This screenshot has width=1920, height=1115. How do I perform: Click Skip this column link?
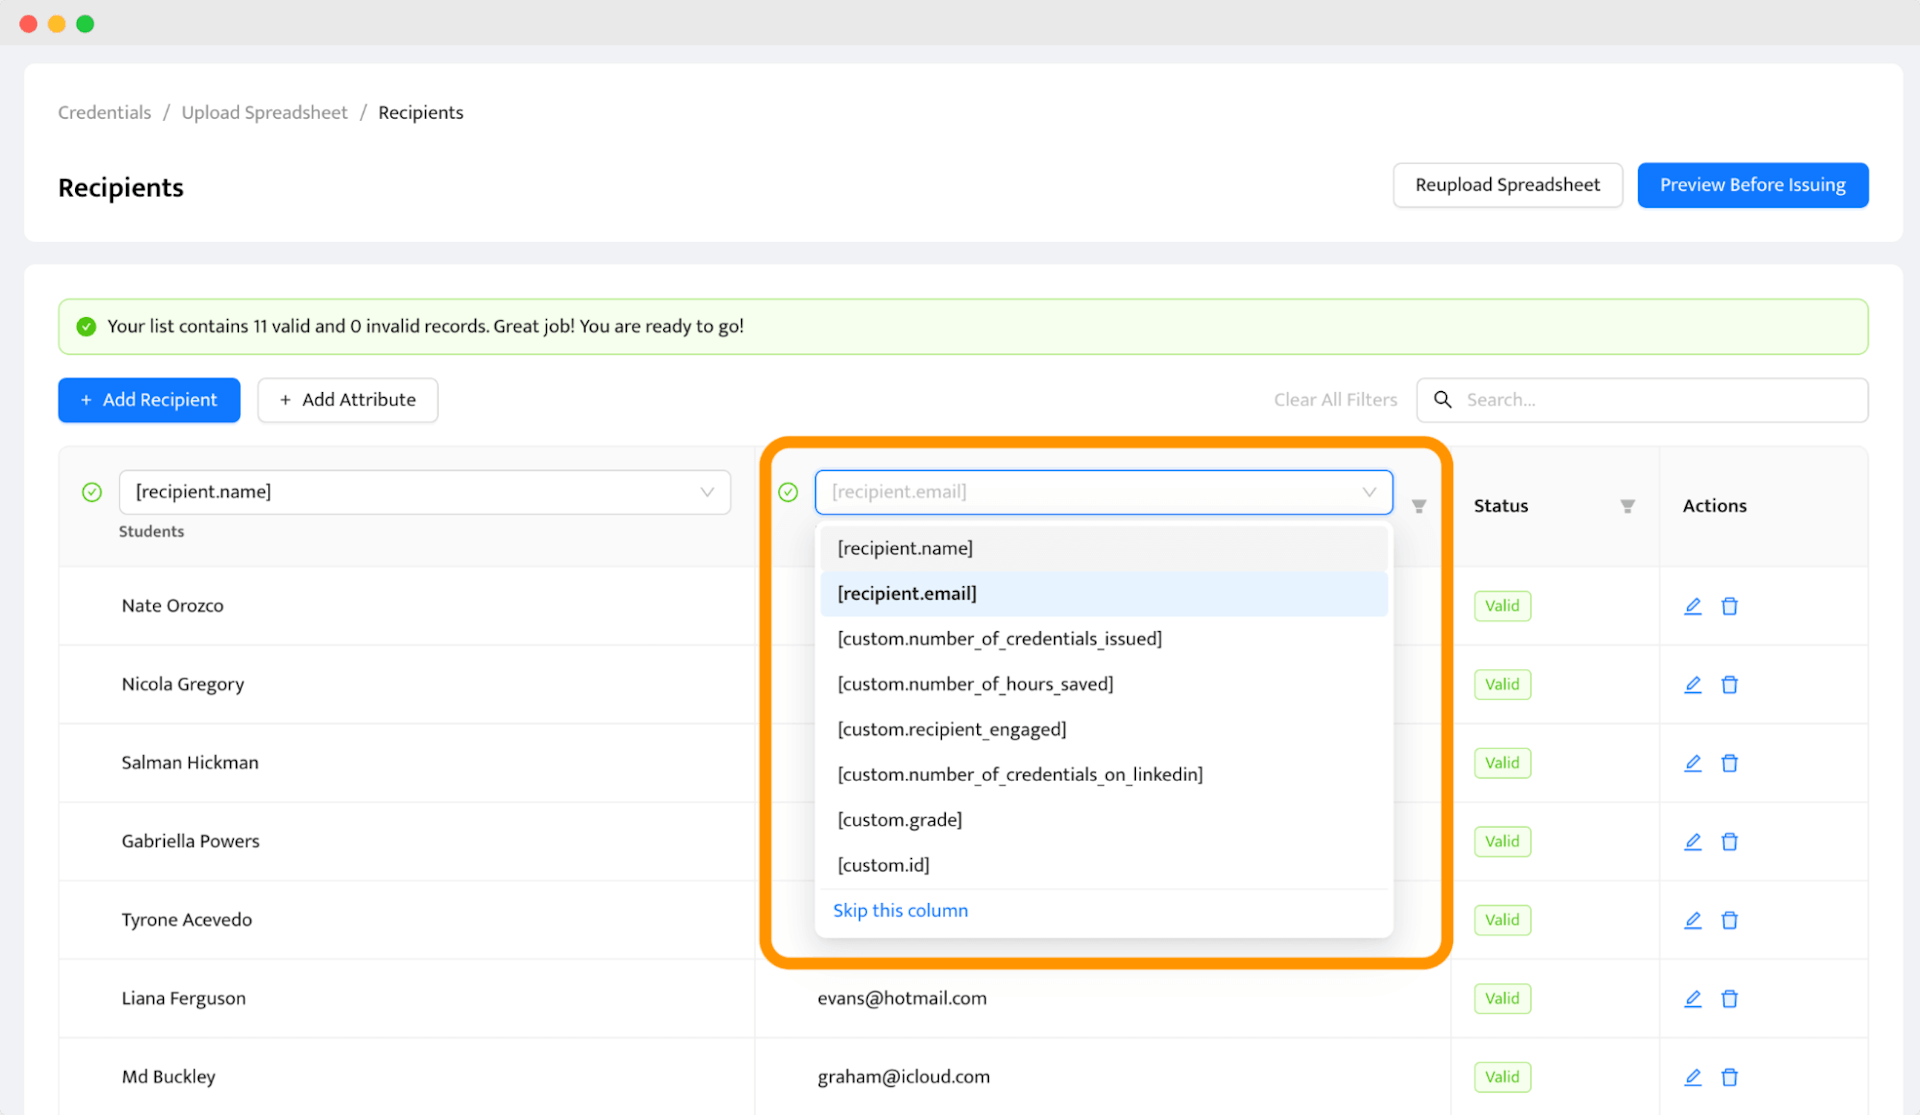coord(901,909)
